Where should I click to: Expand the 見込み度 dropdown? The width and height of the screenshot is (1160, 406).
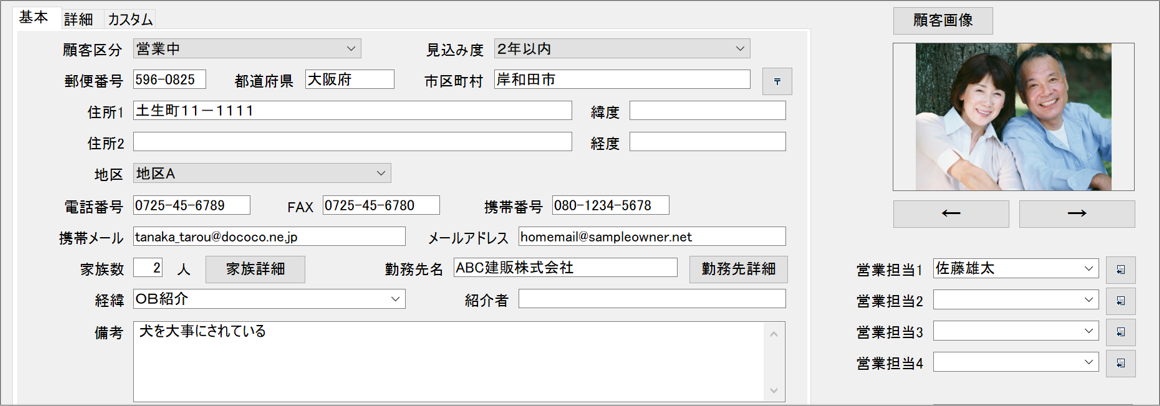pos(740,49)
